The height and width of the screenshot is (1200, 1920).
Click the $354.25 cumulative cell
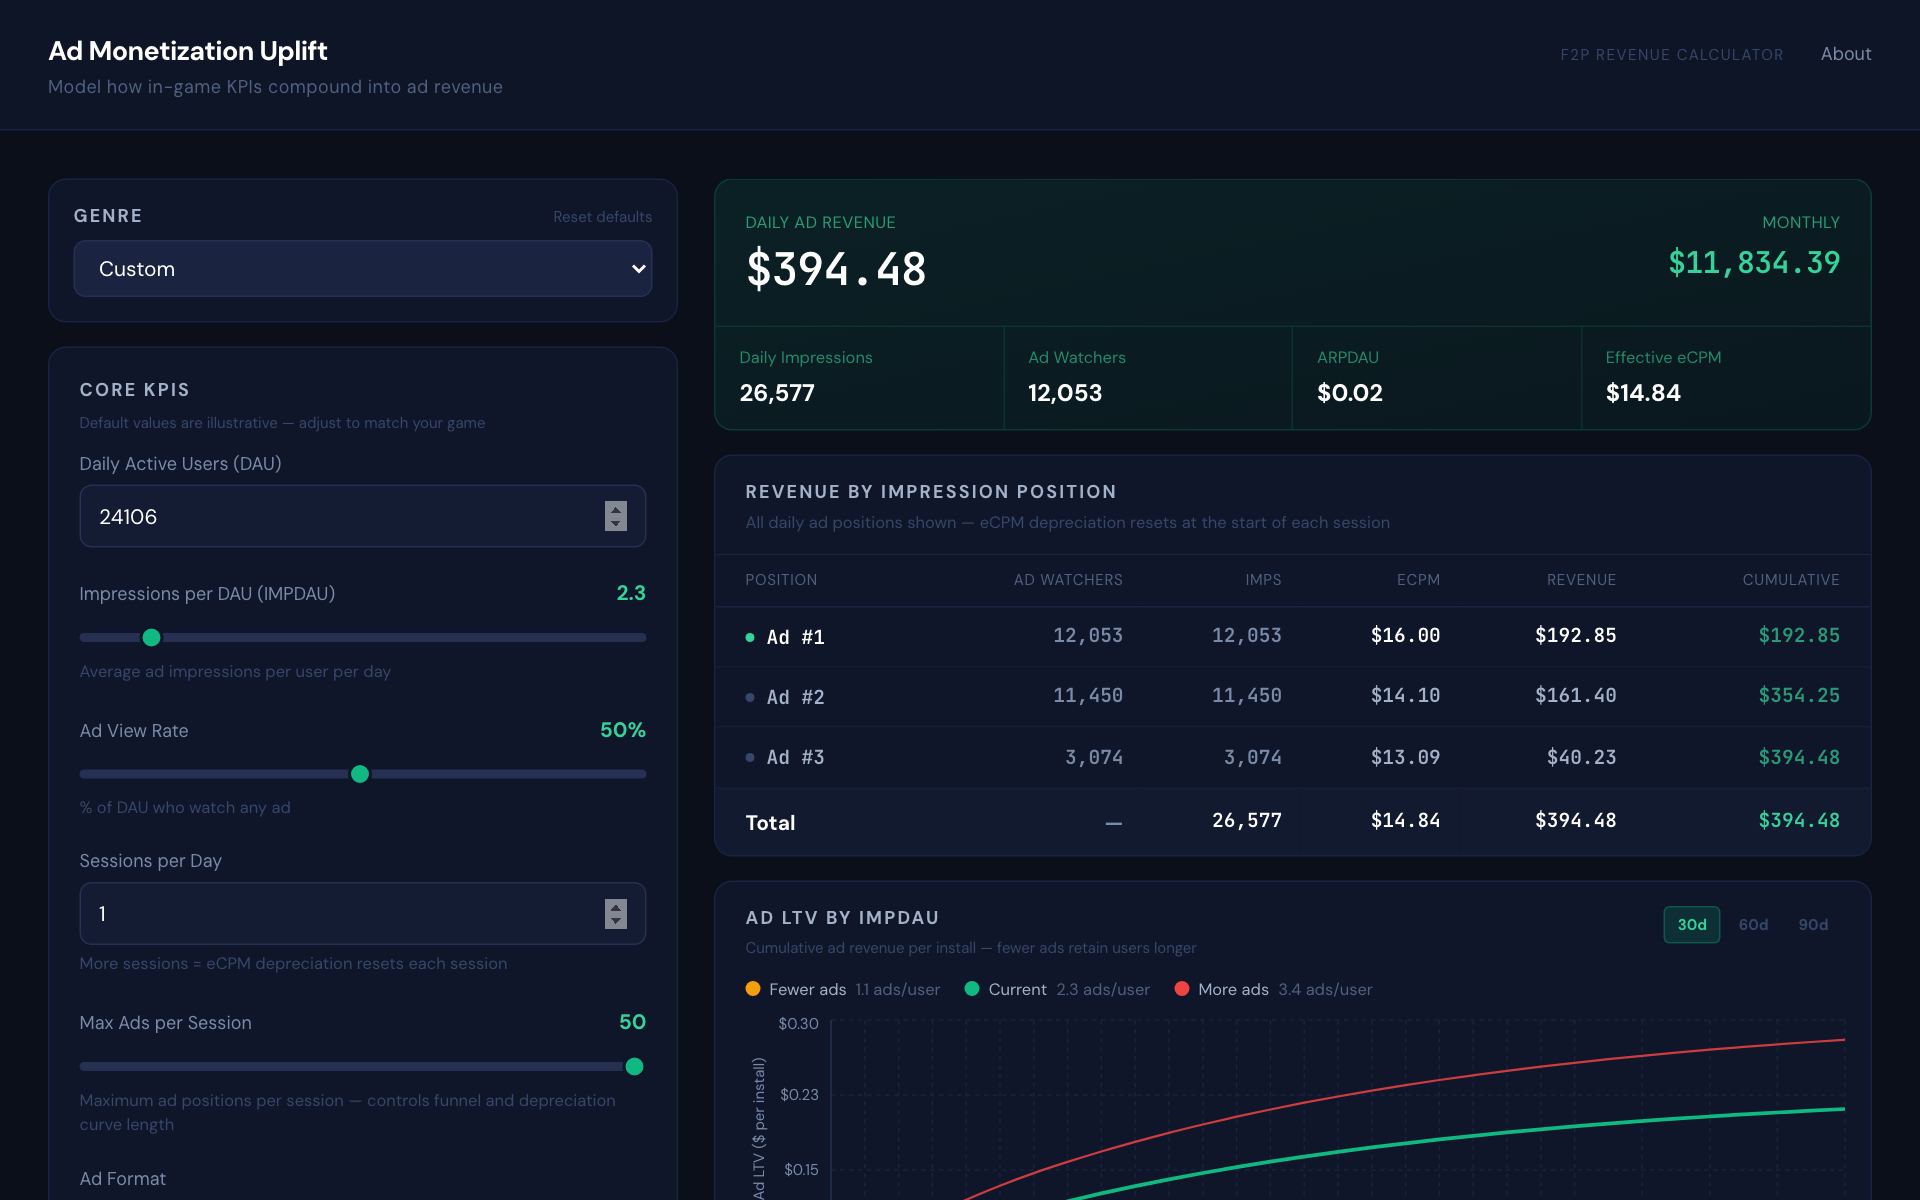pyautogui.click(x=1799, y=695)
